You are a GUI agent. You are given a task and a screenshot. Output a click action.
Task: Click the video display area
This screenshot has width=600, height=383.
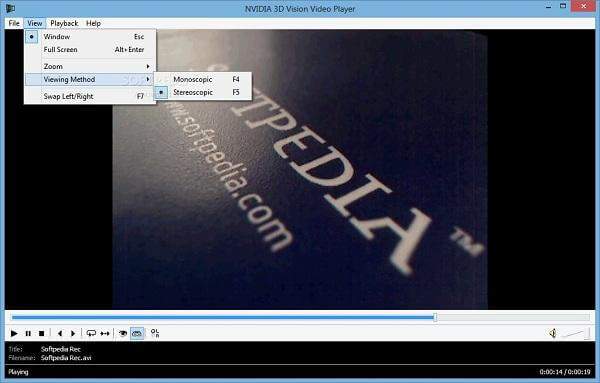(300, 169)
